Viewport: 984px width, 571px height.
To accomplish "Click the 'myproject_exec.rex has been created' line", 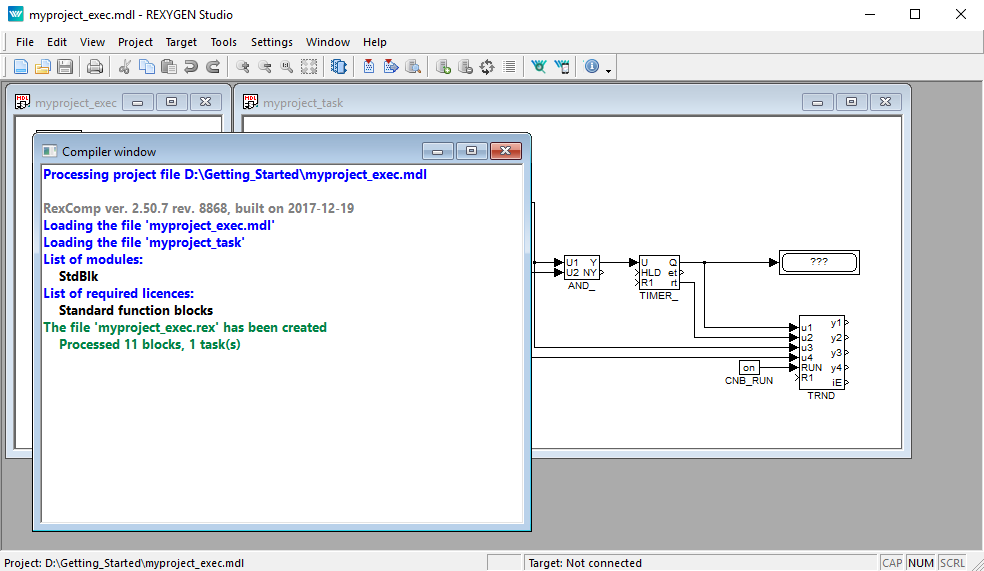I will click(185, 327).
